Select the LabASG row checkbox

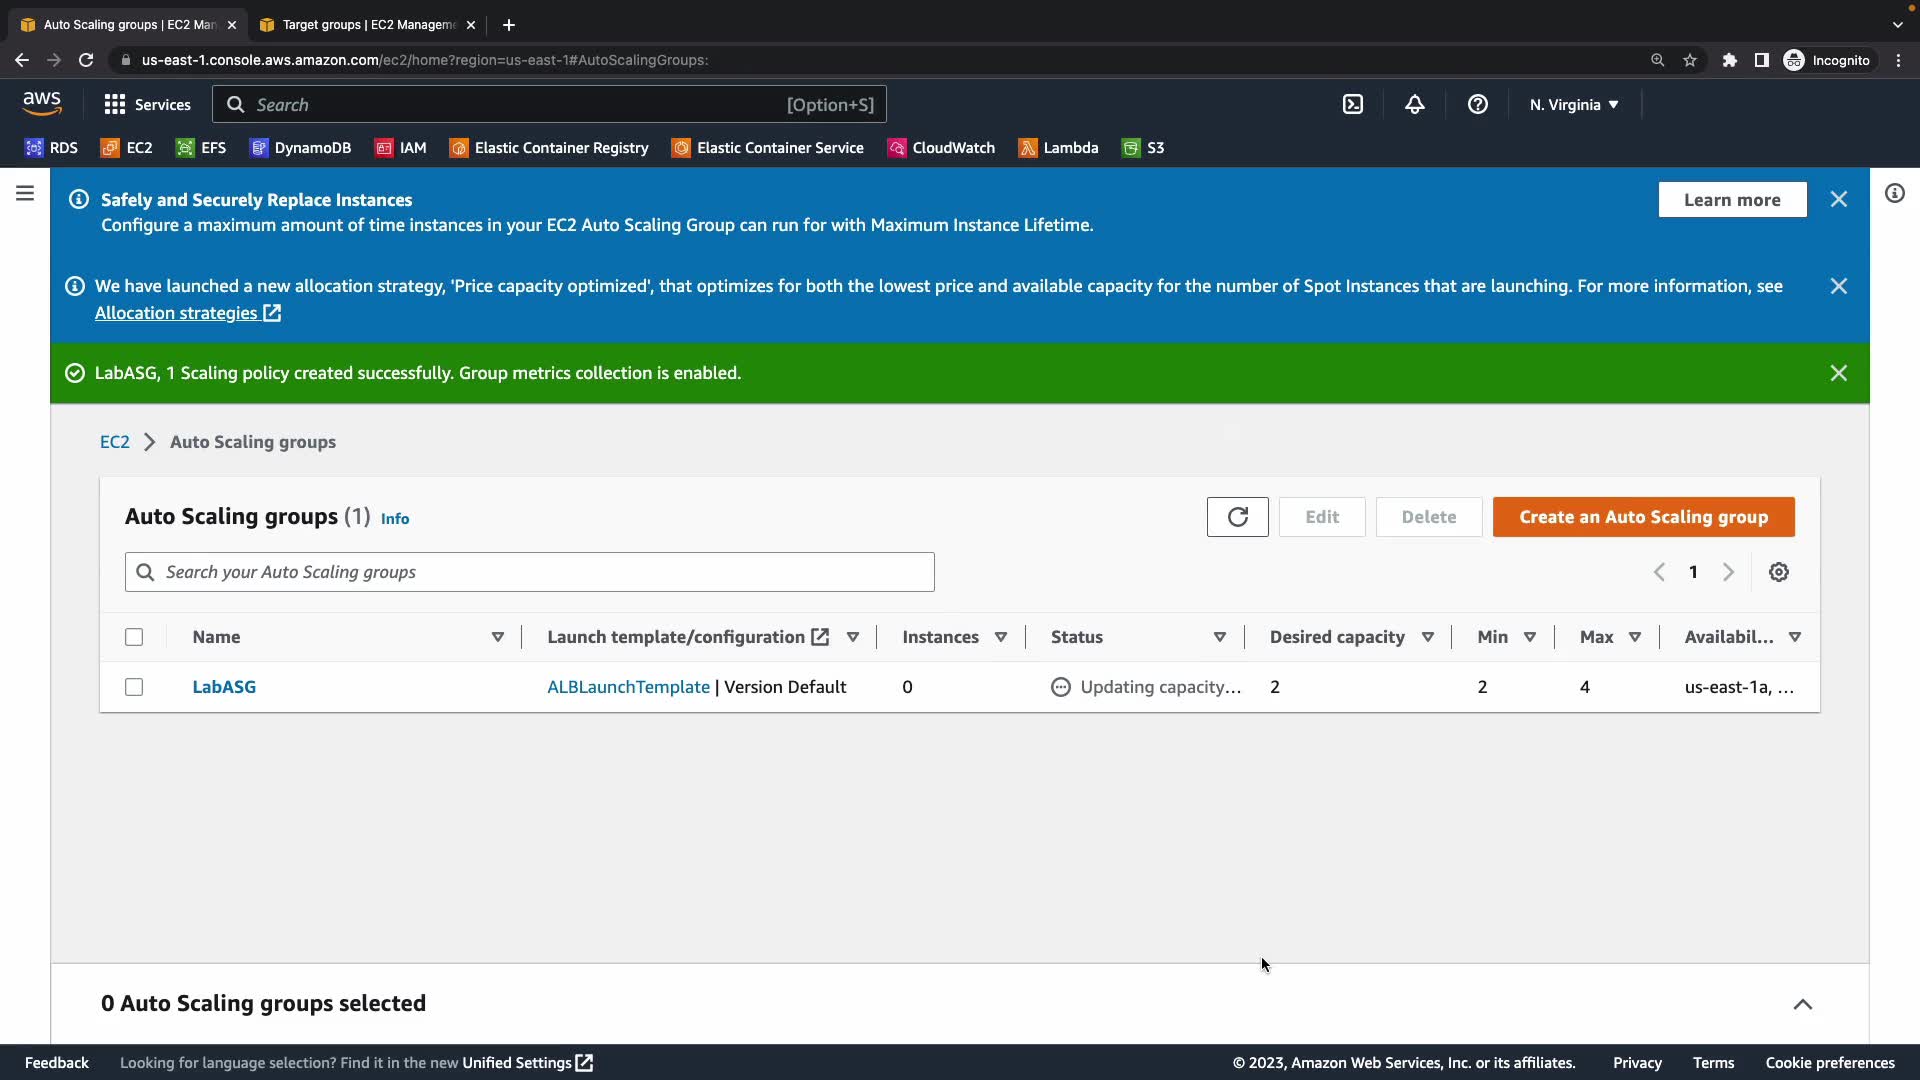click(x=134, y=687)
